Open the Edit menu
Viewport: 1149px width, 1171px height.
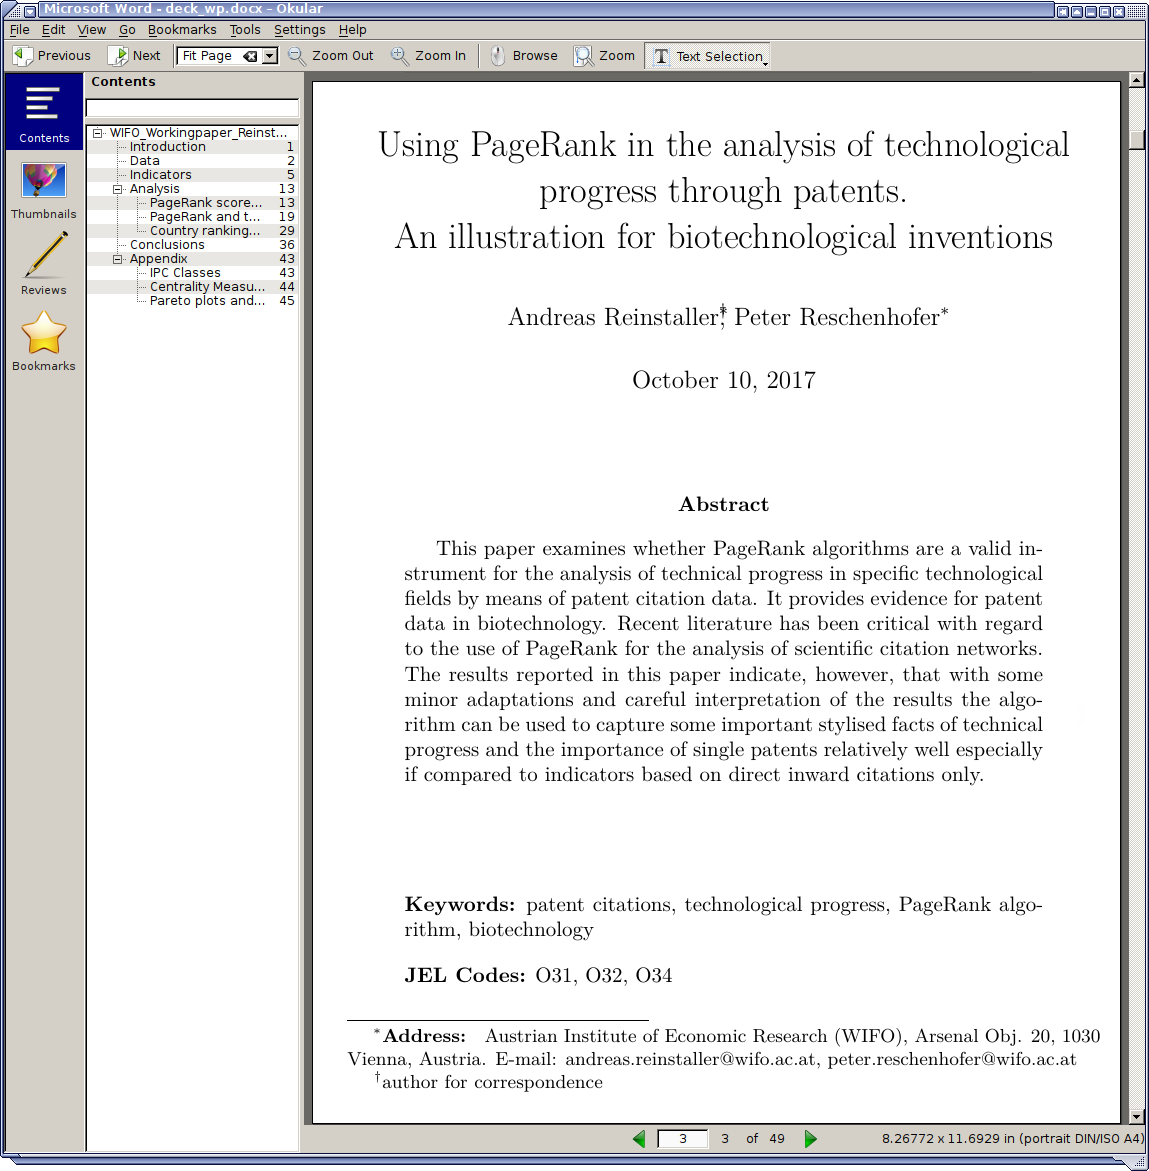tap(53, 30)
